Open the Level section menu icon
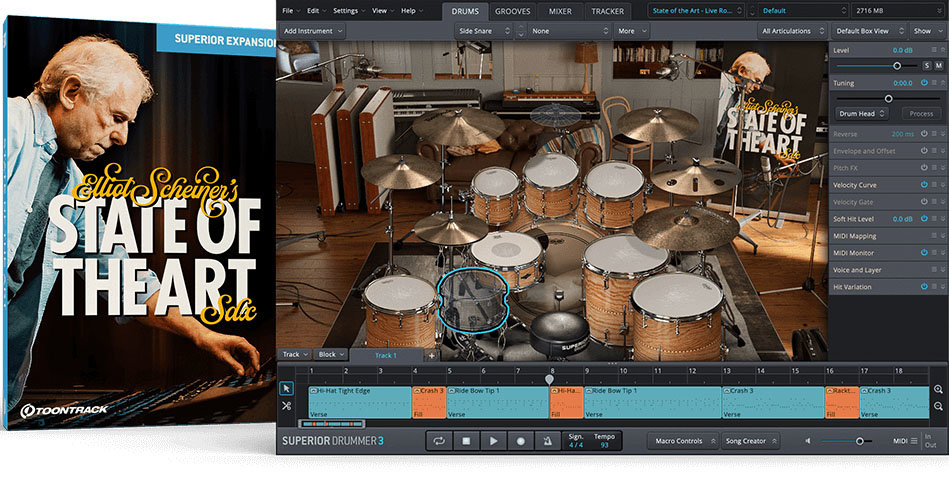This screenshot has width=949, height=487. pyautogui.click(x=934, y=50)
